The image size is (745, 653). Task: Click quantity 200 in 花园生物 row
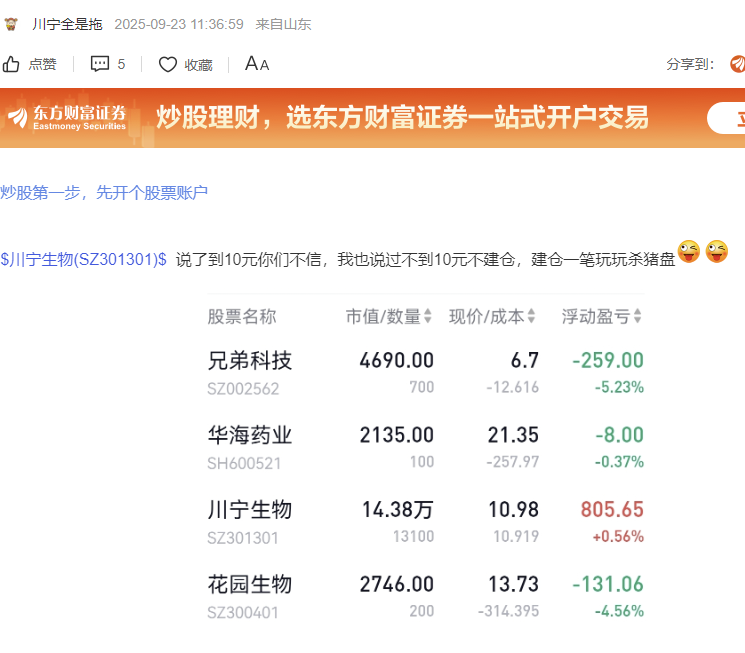coord(422,611)
